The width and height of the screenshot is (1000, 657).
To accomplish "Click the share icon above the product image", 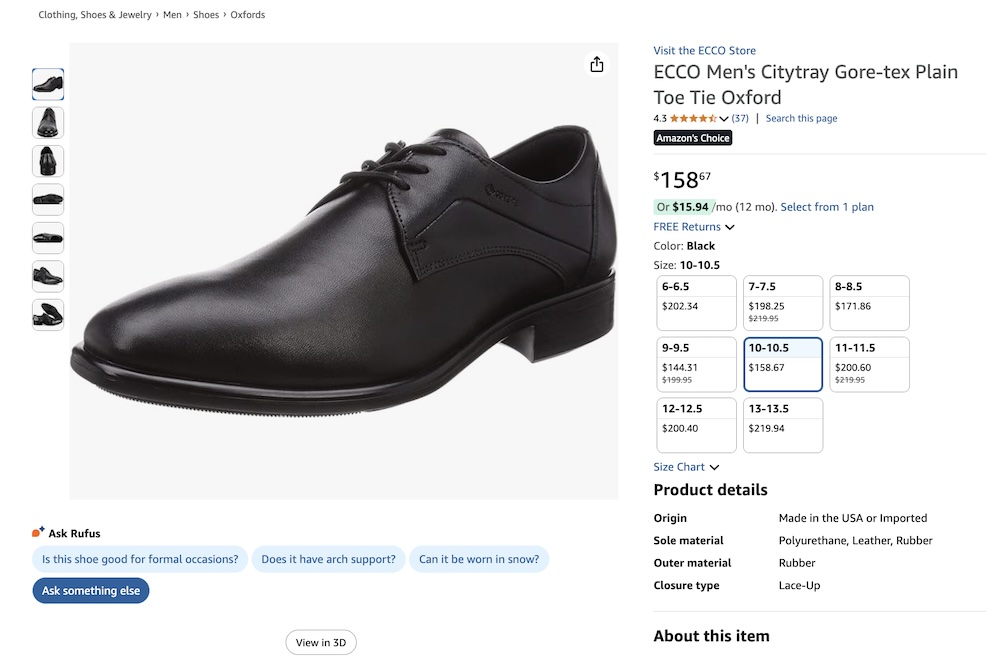I will coord(597,64).
